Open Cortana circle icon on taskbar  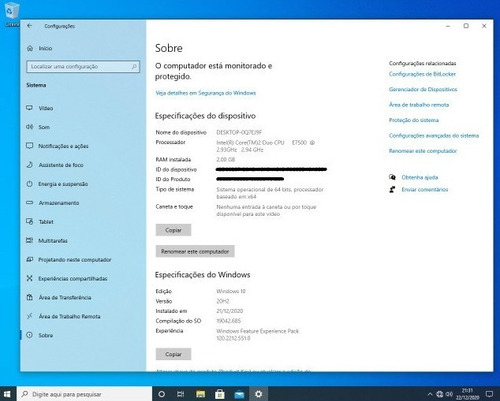click(162, 394)
